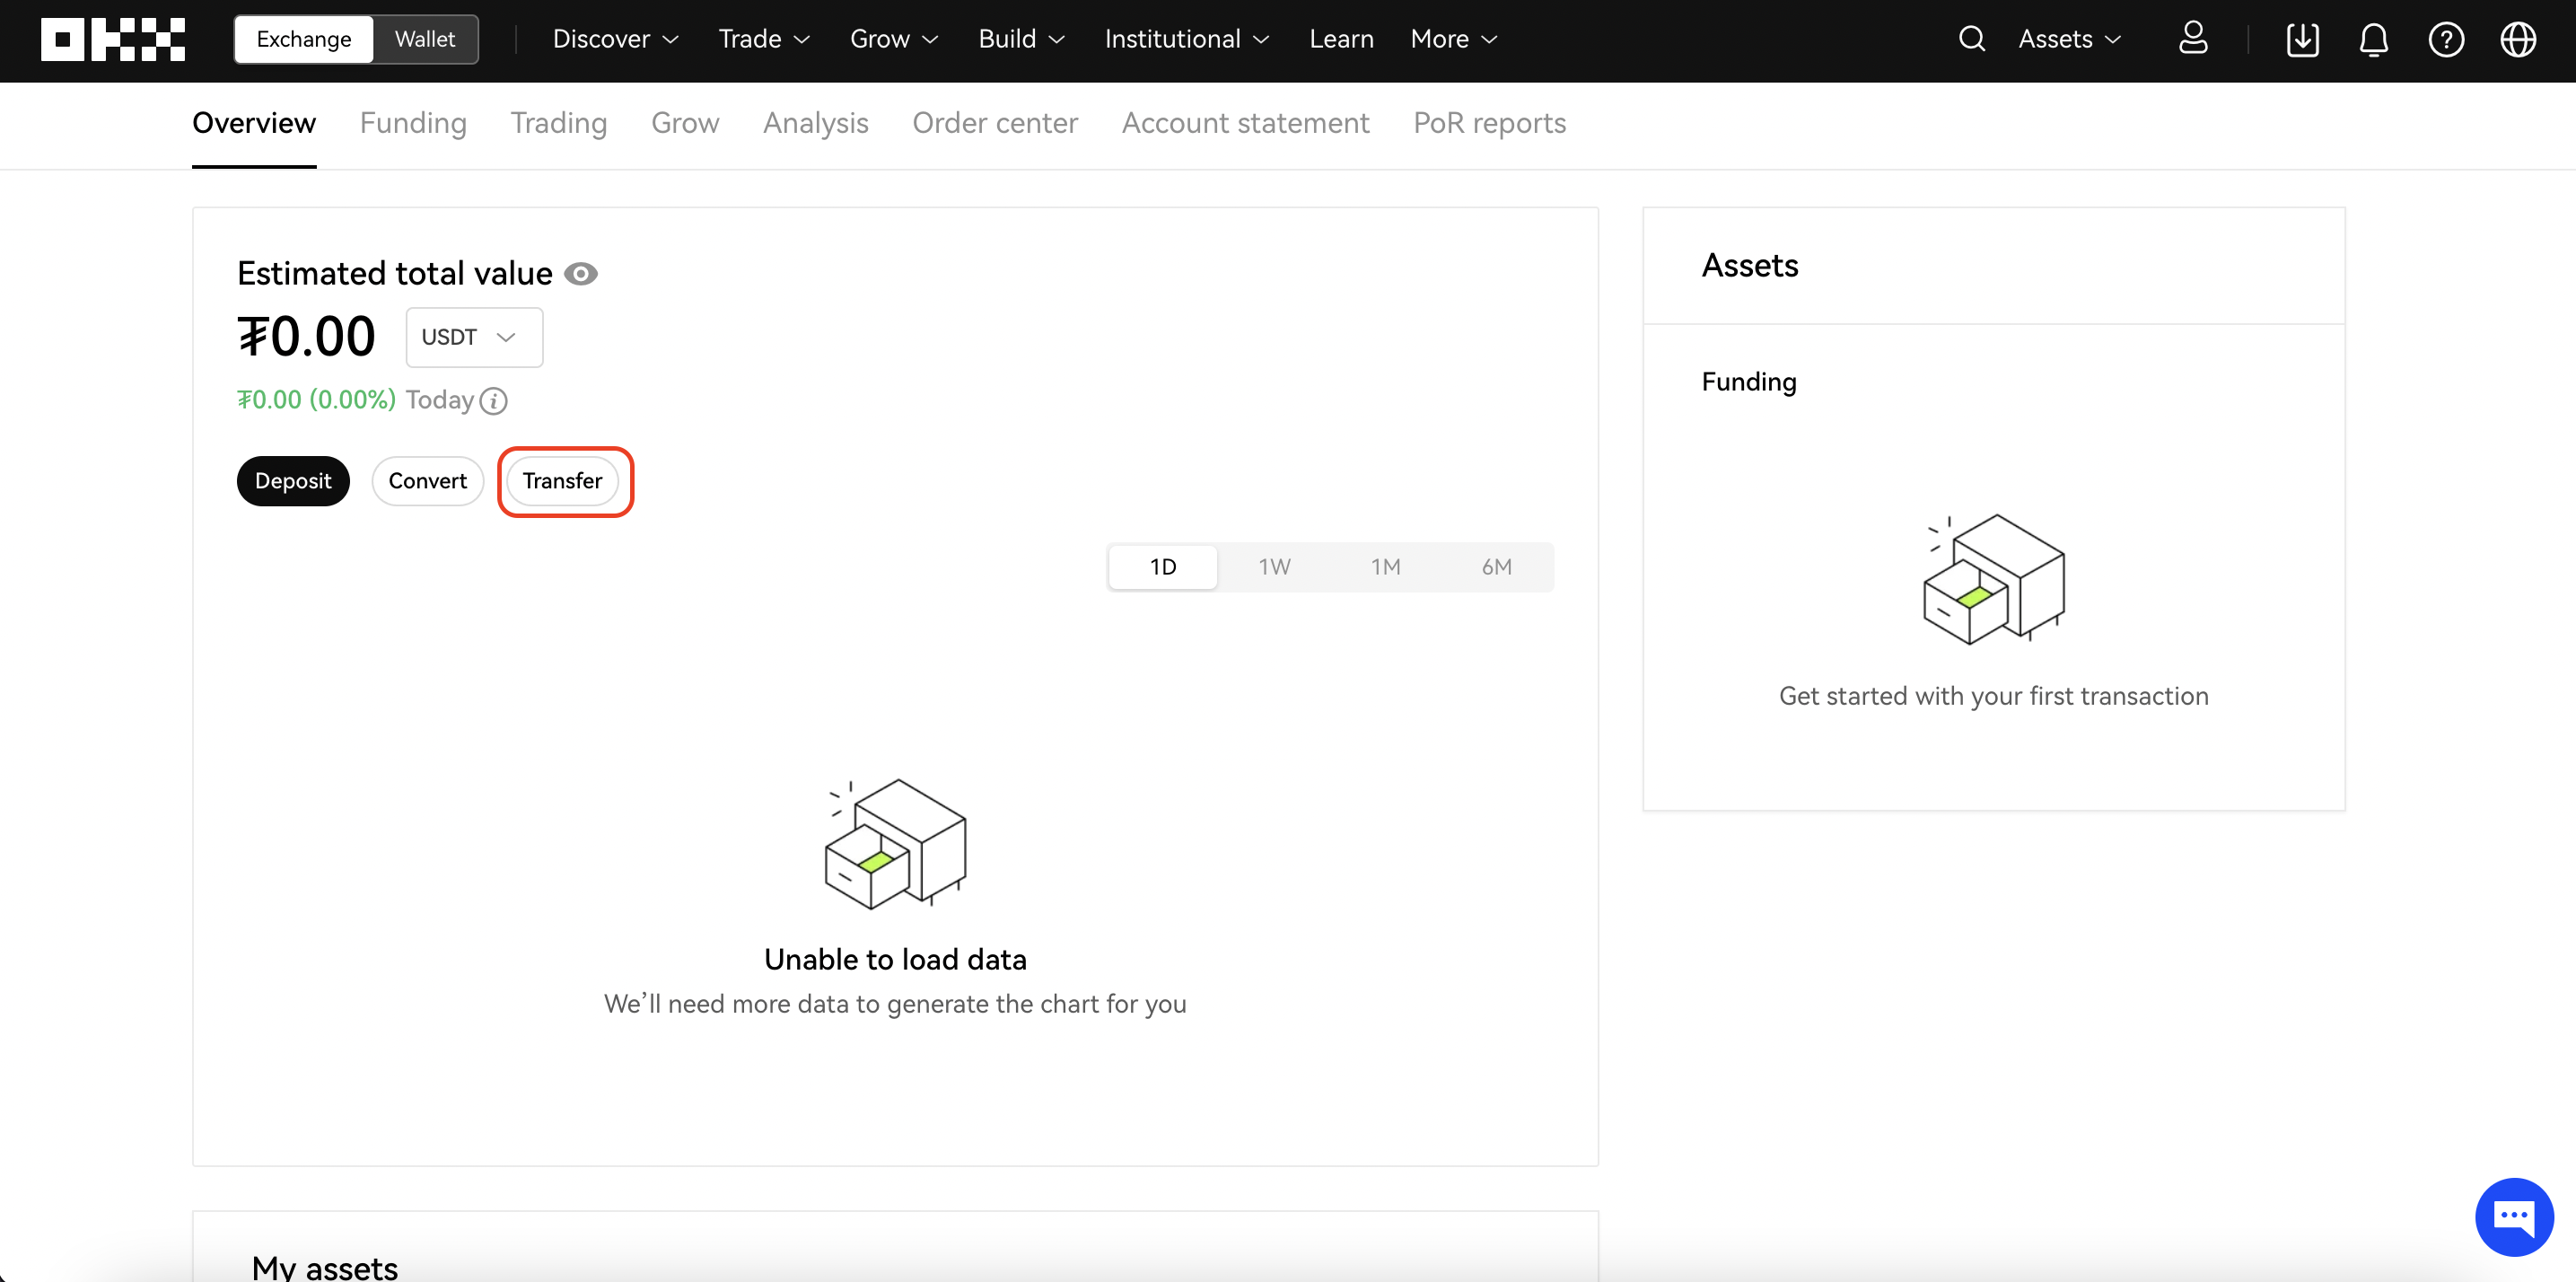Screen dimensions: 2576x1282
Task: Hide balance with the eye icon
Action: [581, 274]
